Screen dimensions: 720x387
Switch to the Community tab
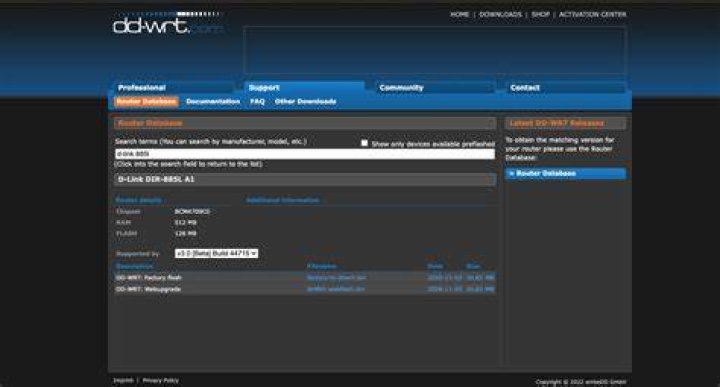(435, 88)
